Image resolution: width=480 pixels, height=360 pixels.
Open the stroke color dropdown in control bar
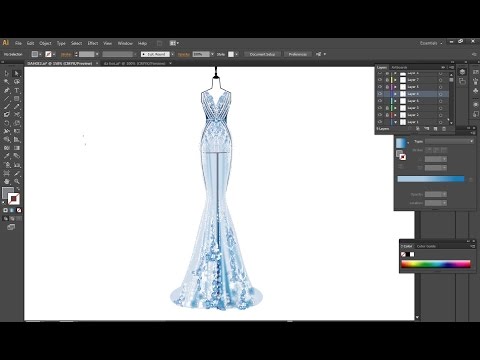(x=54, y=54)
